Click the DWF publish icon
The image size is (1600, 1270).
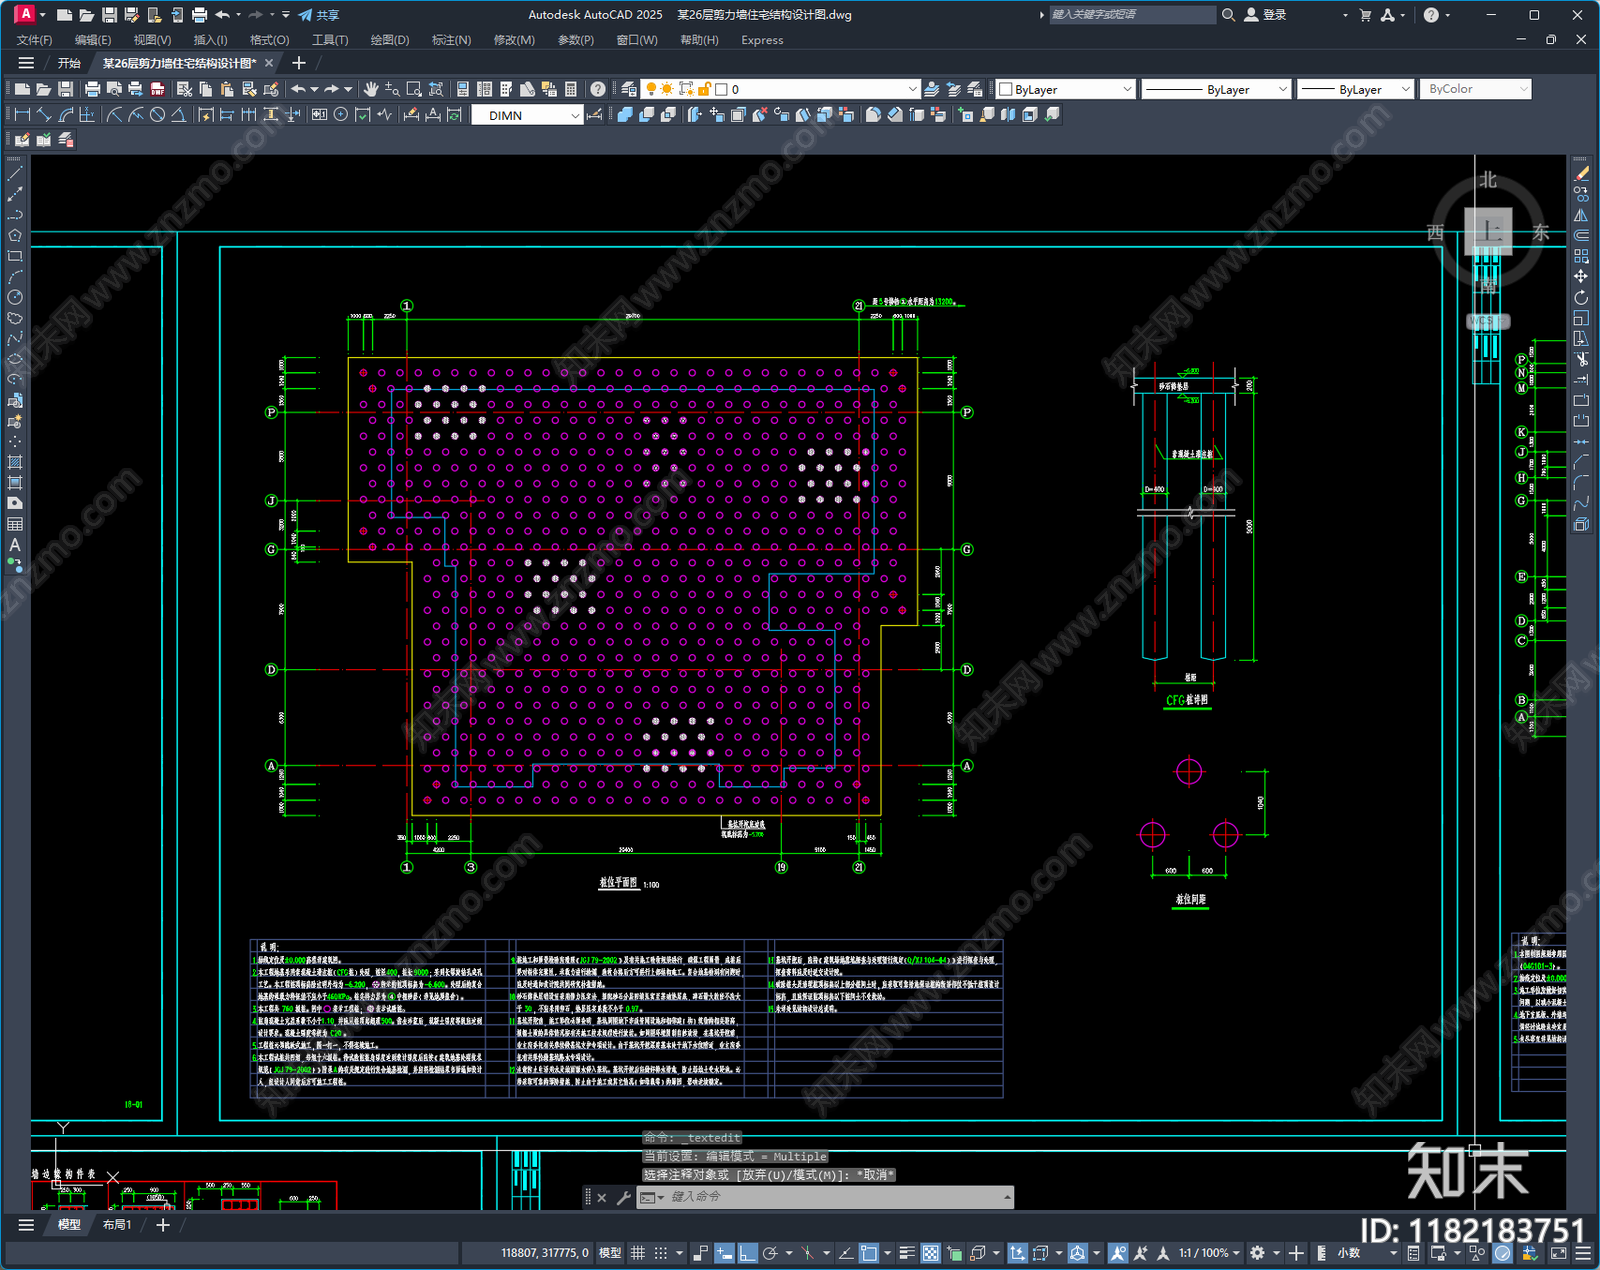[157, 89]
